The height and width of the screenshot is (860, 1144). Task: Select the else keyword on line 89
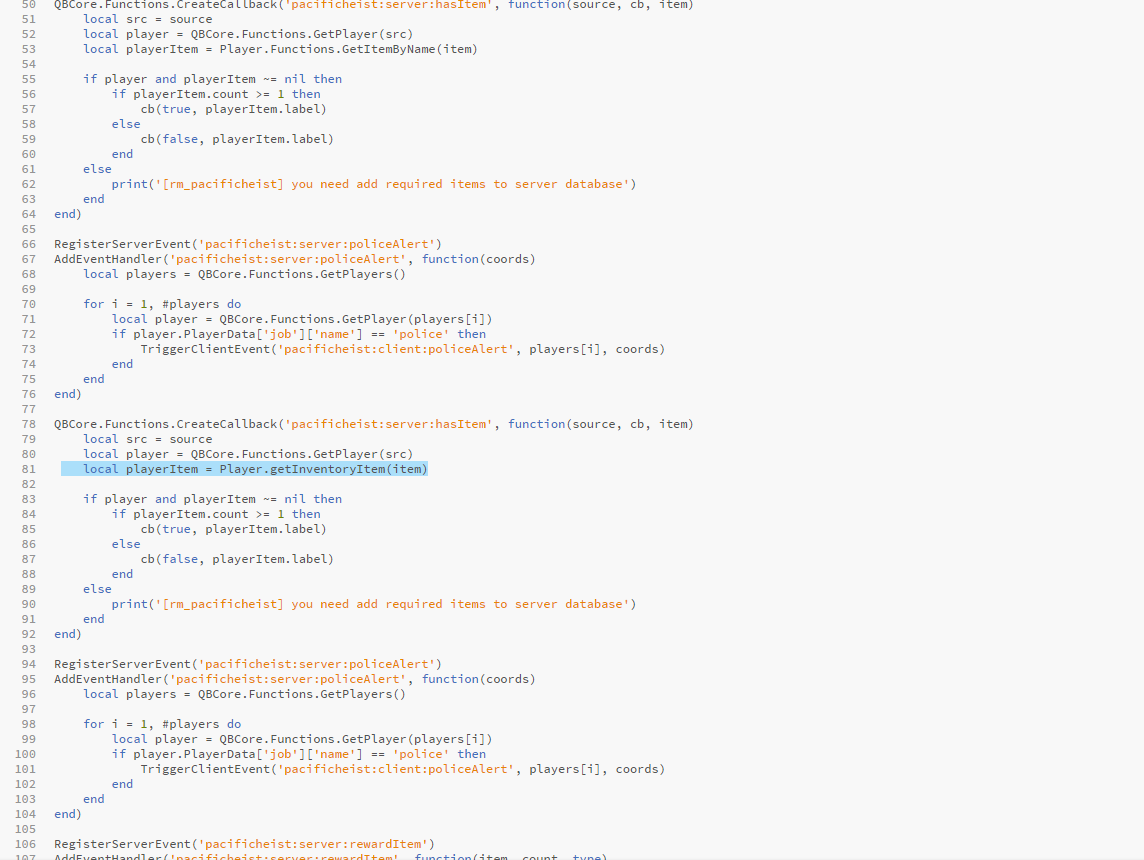[97, 588]
